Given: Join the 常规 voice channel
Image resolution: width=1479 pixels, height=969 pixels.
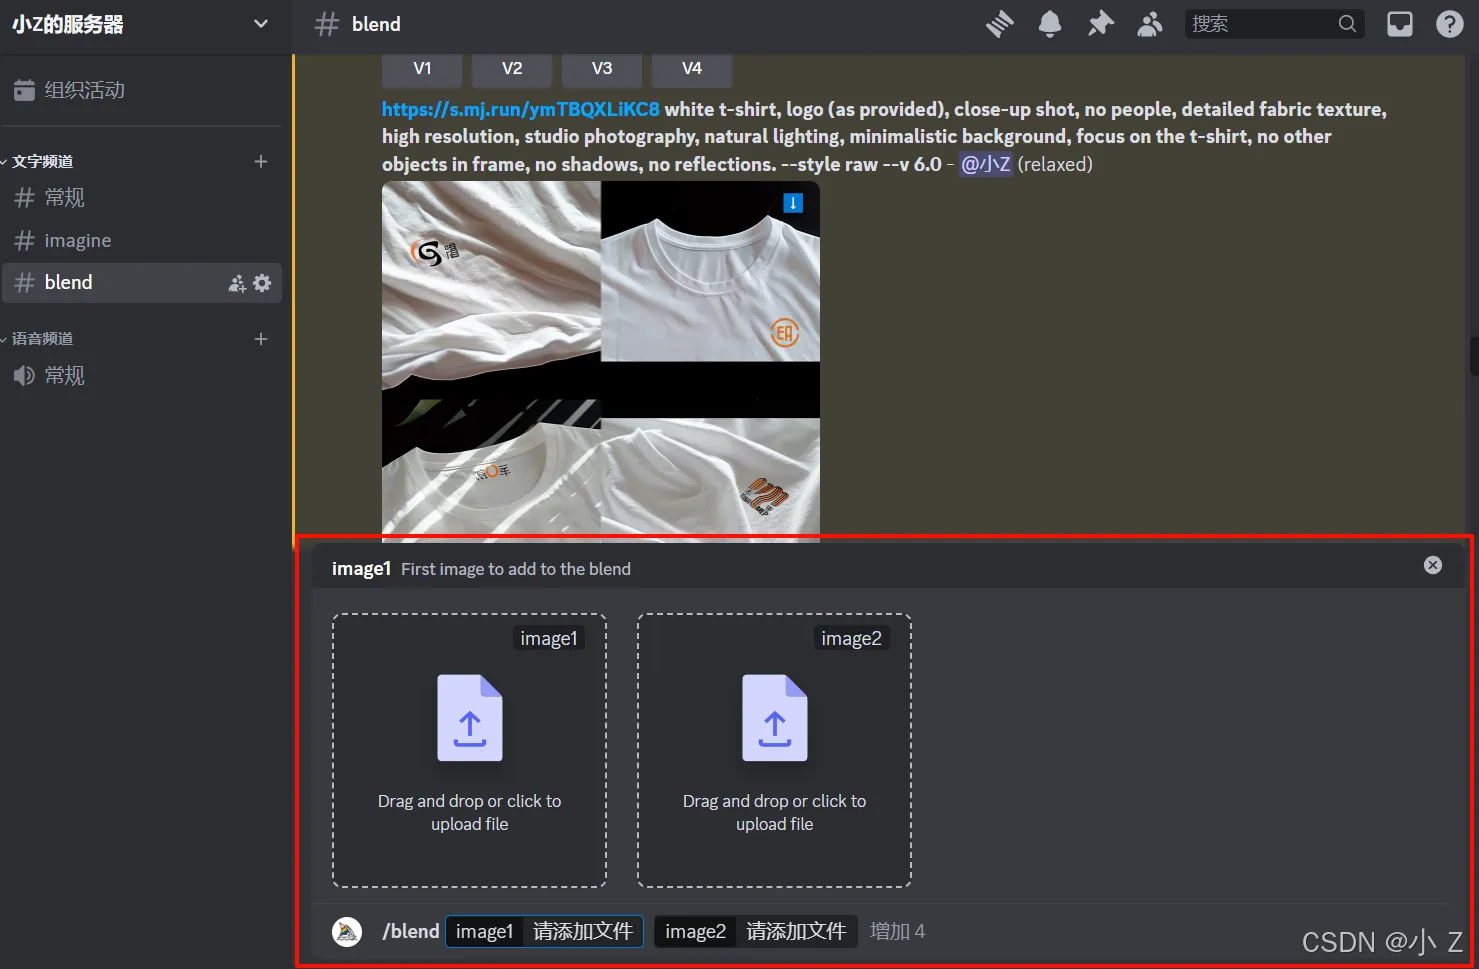Looking at the screenshot, I should click(x=65, y=376).
